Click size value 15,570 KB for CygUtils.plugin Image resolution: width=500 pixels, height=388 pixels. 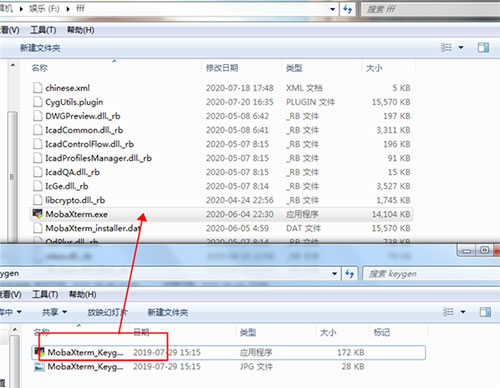click(x=391, y=102)
